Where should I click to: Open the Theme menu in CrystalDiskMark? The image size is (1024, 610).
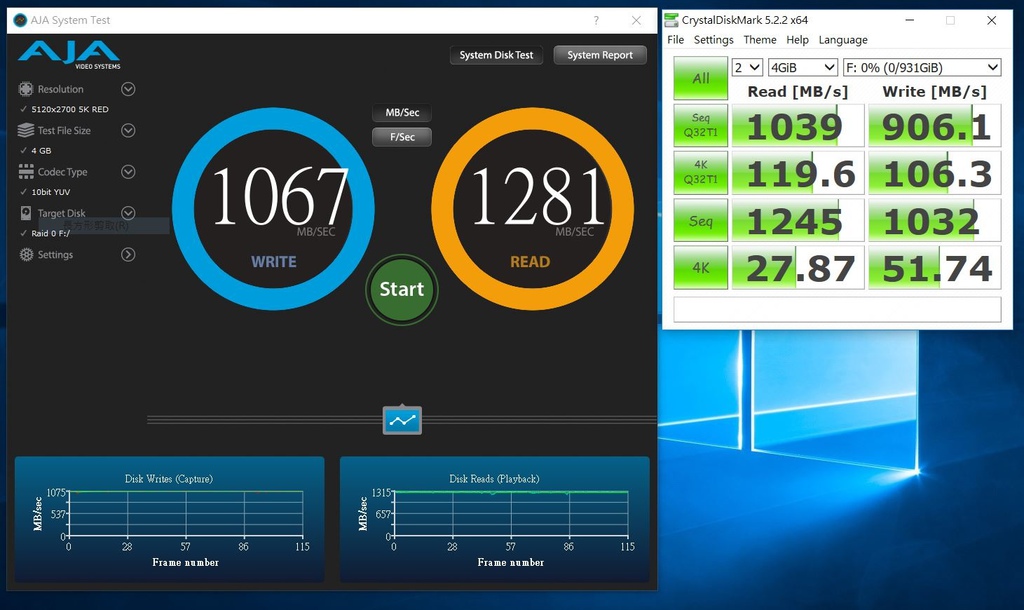pyautogui.click(x=760, y=40)
